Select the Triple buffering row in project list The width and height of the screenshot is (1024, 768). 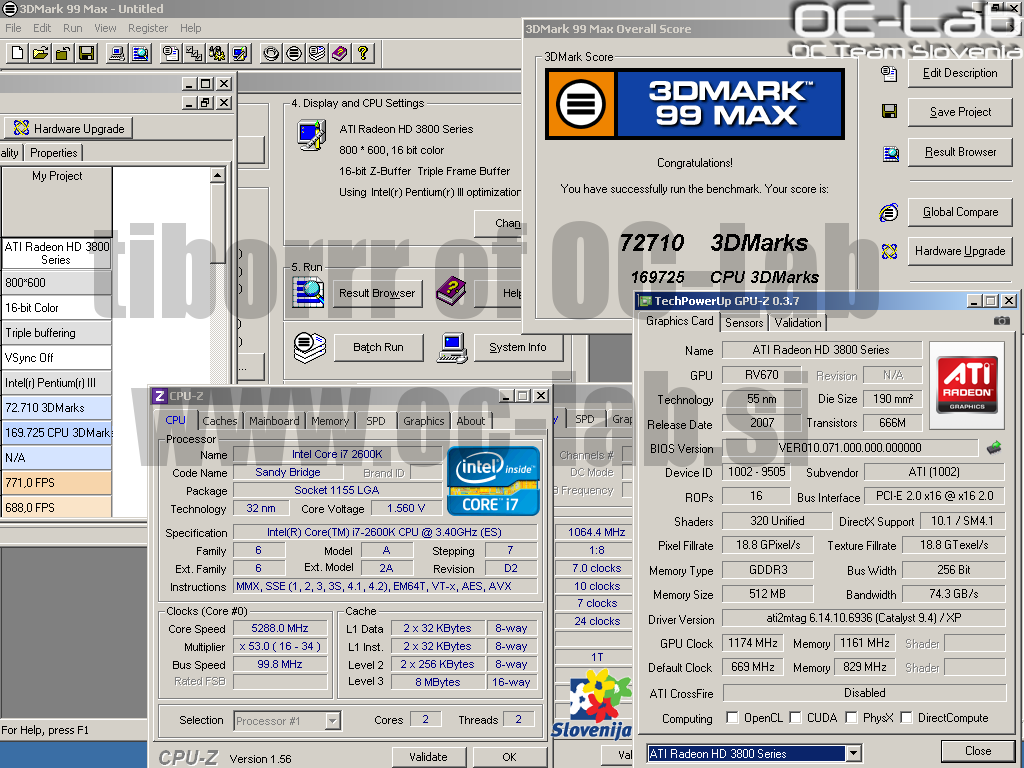tap(56, 333)
